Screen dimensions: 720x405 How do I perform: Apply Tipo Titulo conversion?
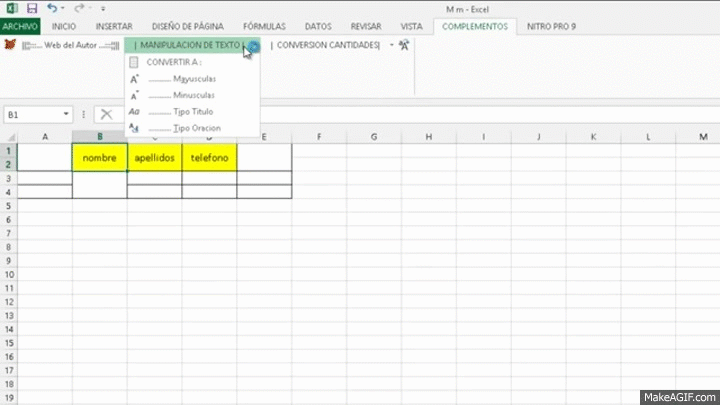[x=192, y=112]
